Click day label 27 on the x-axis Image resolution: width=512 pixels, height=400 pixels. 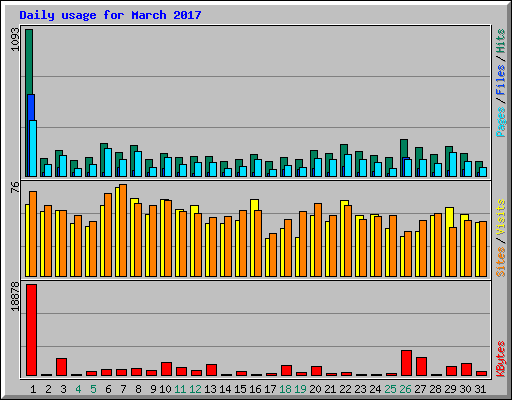[x=420, y=389]
